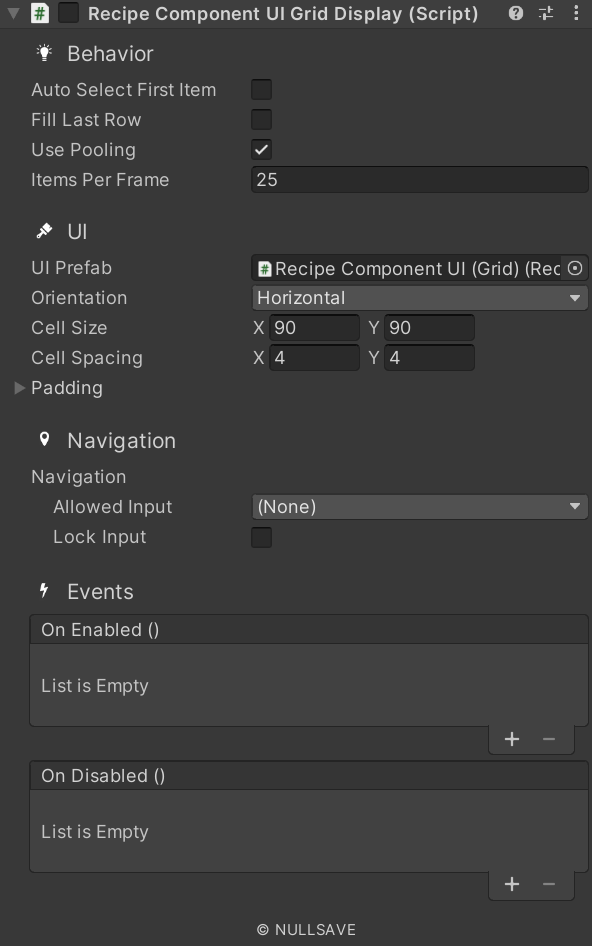Collapse the Recipe Component UI Grid Display foldout
The height and width of the screenshot is (946, 592).
(x=13, y=13)
